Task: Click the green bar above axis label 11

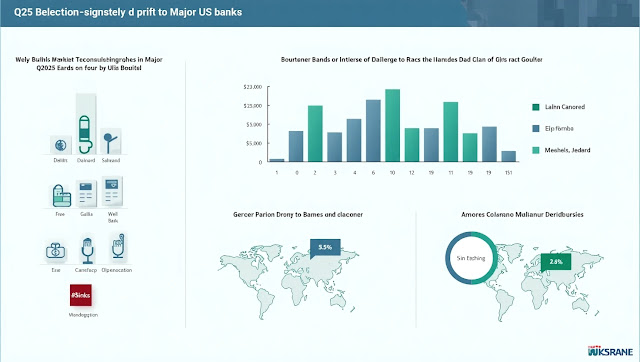Action: tap(451, 132)
